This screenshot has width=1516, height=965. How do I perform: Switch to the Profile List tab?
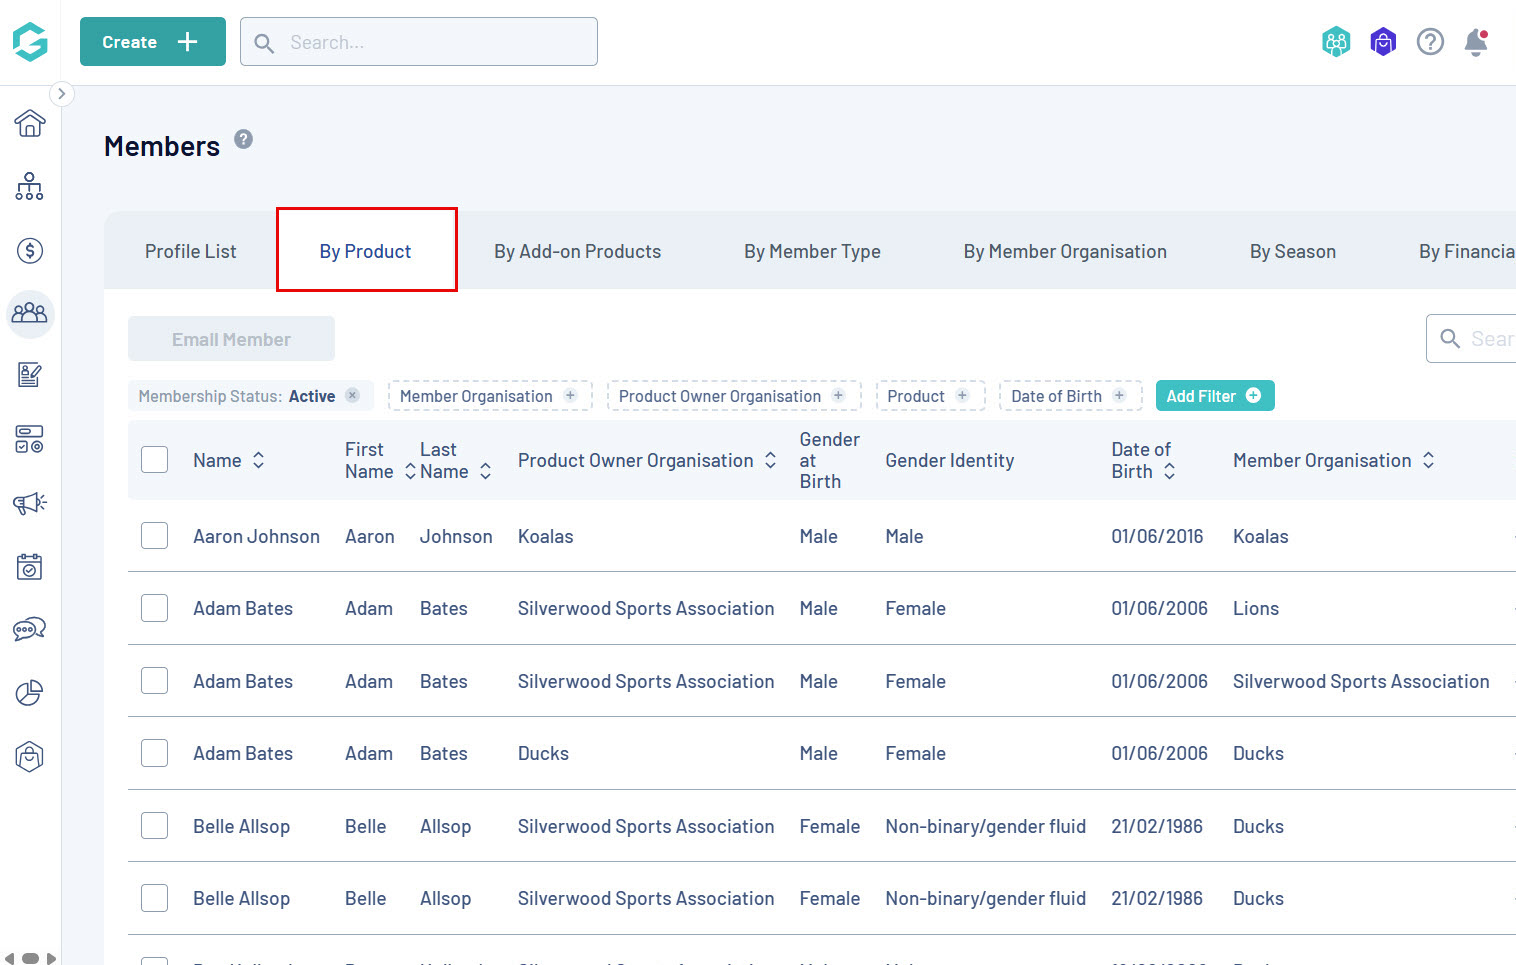(x=190, y=251)
